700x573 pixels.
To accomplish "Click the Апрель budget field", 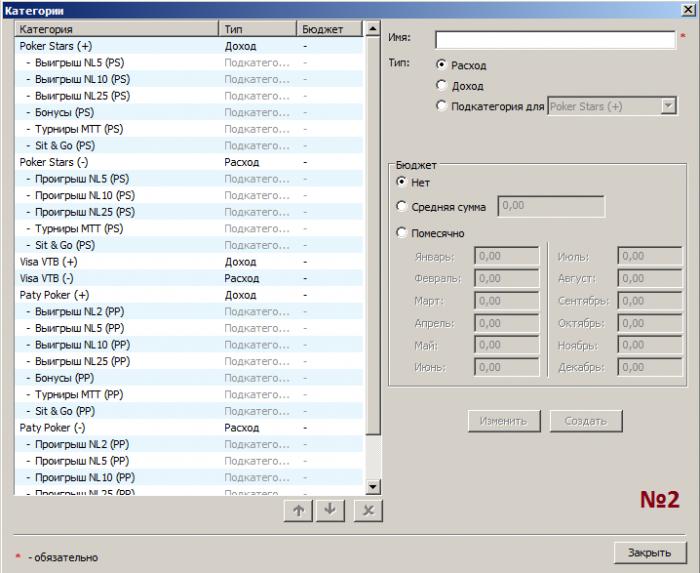I will [x=507, y=323].
